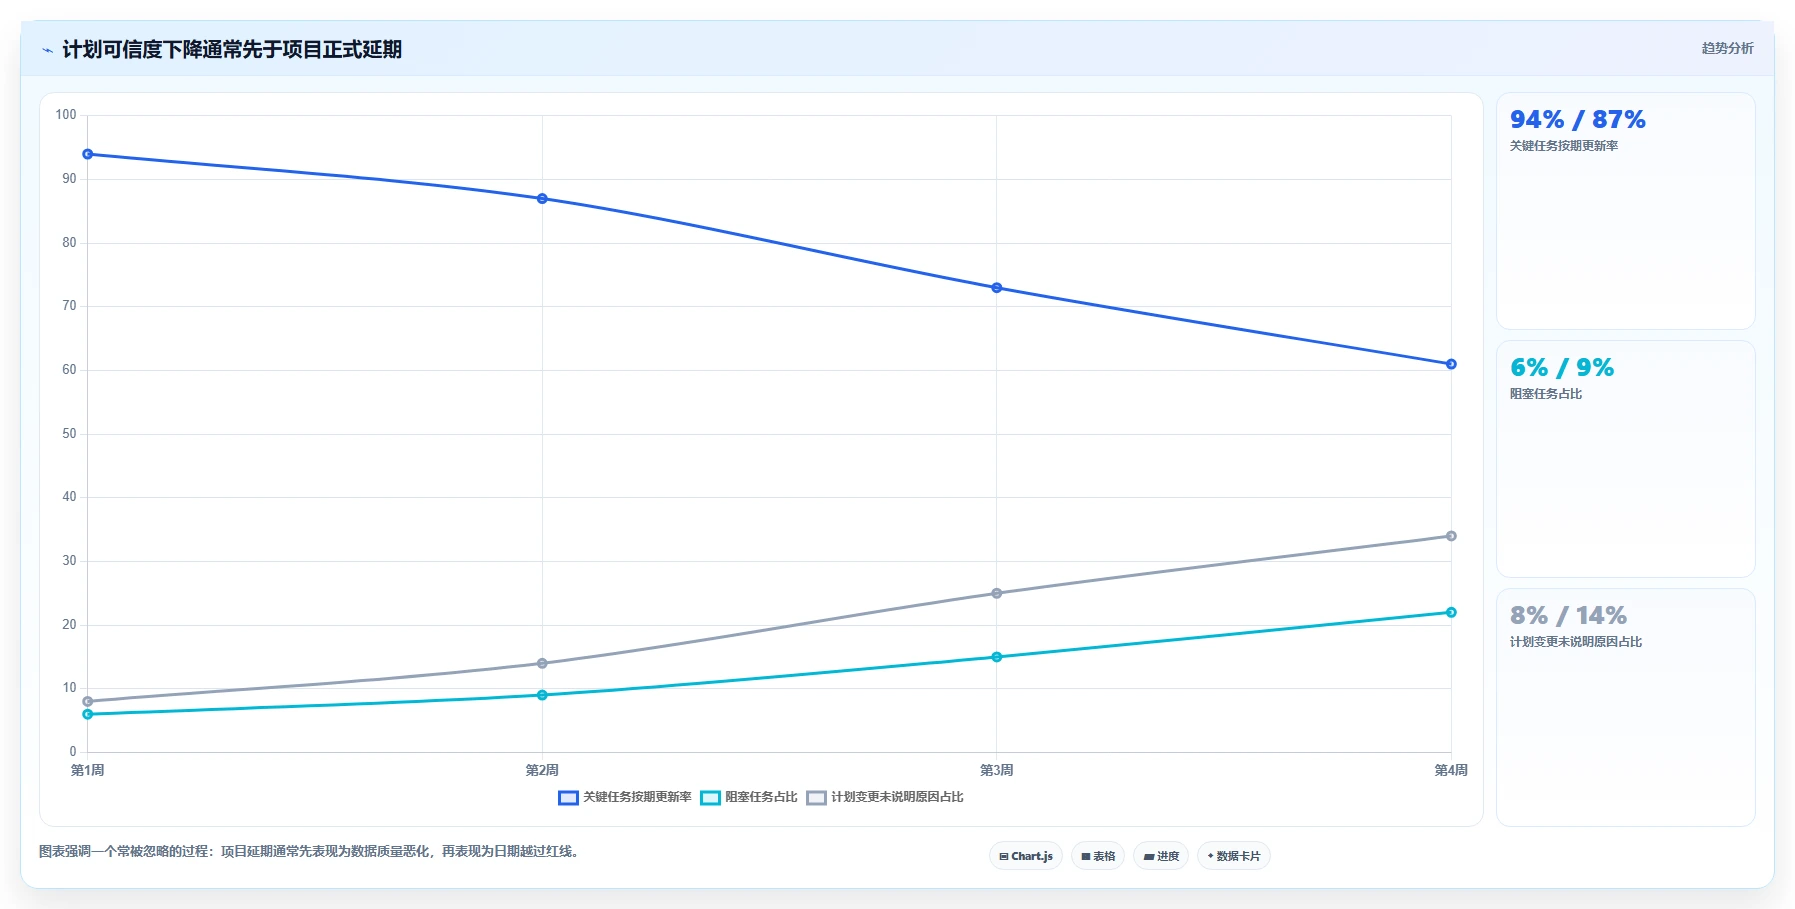Select the gray data point at 第1周 (8)
Screen dimensions: 1795x909
[x=88, y=701]
